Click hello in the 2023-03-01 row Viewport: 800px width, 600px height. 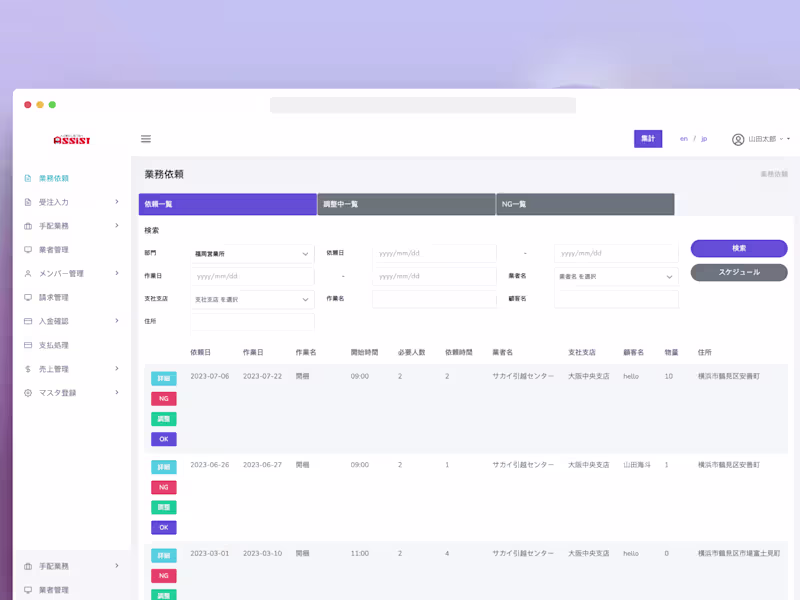point(631,553)
